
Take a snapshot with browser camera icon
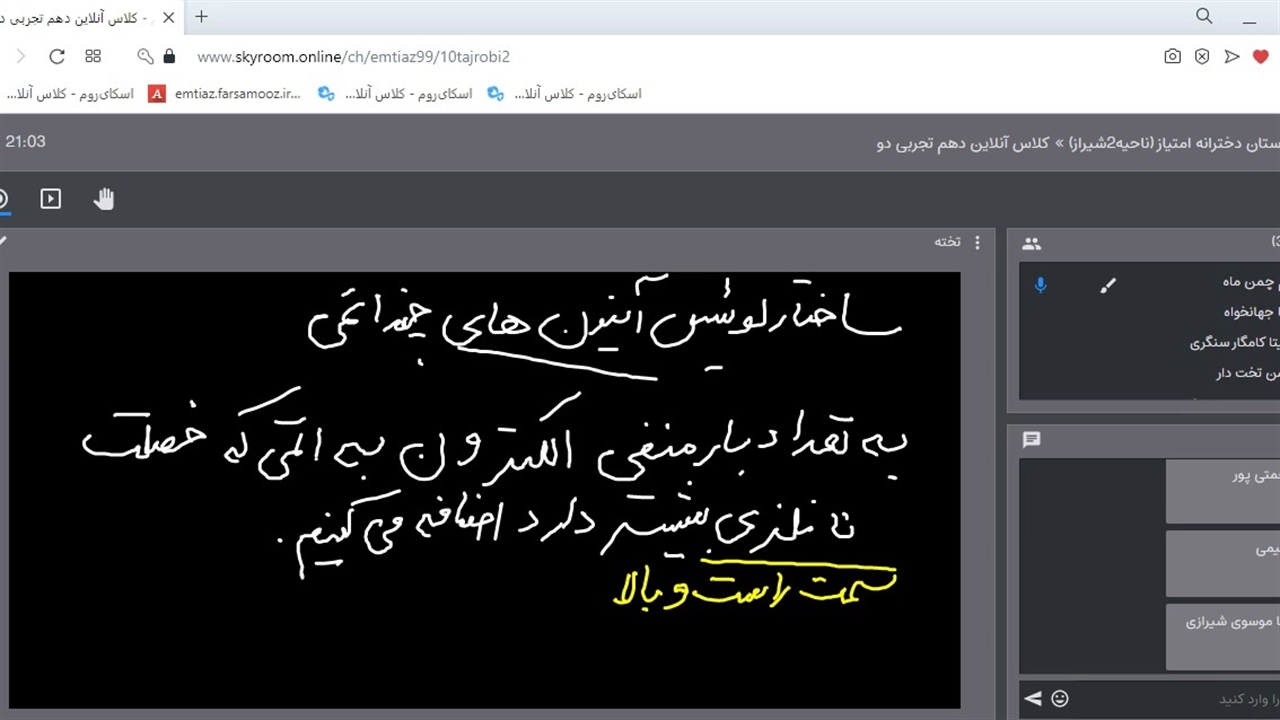click(1172, 57)
